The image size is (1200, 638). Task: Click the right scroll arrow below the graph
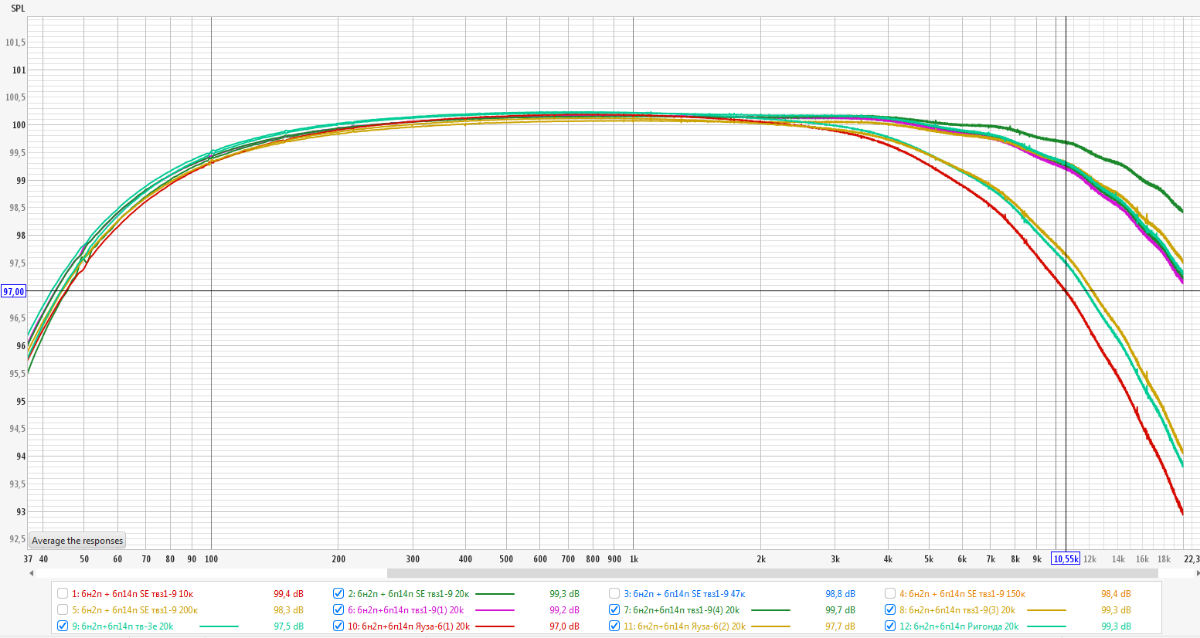click(x=1192, y=574)
